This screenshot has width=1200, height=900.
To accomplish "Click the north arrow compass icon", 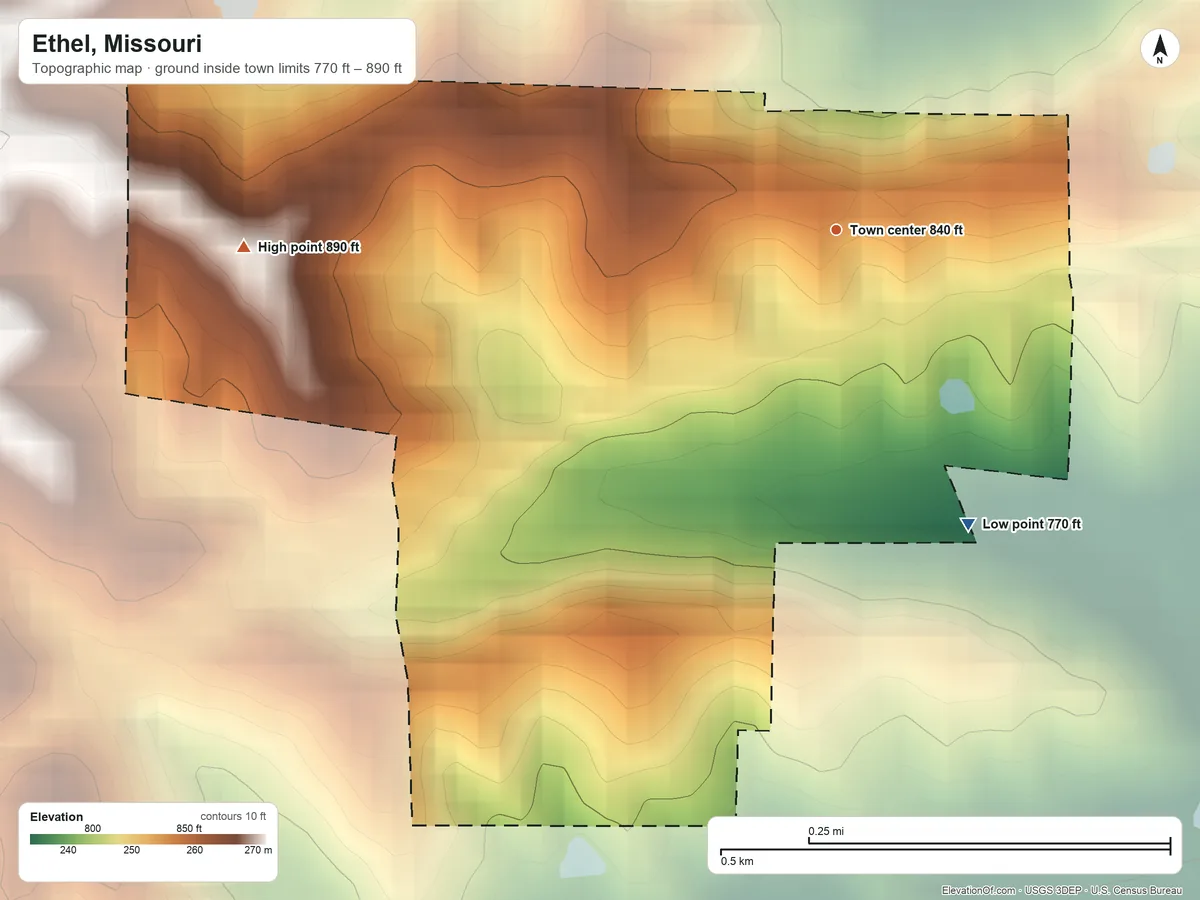I will [x=1159, y=49].
